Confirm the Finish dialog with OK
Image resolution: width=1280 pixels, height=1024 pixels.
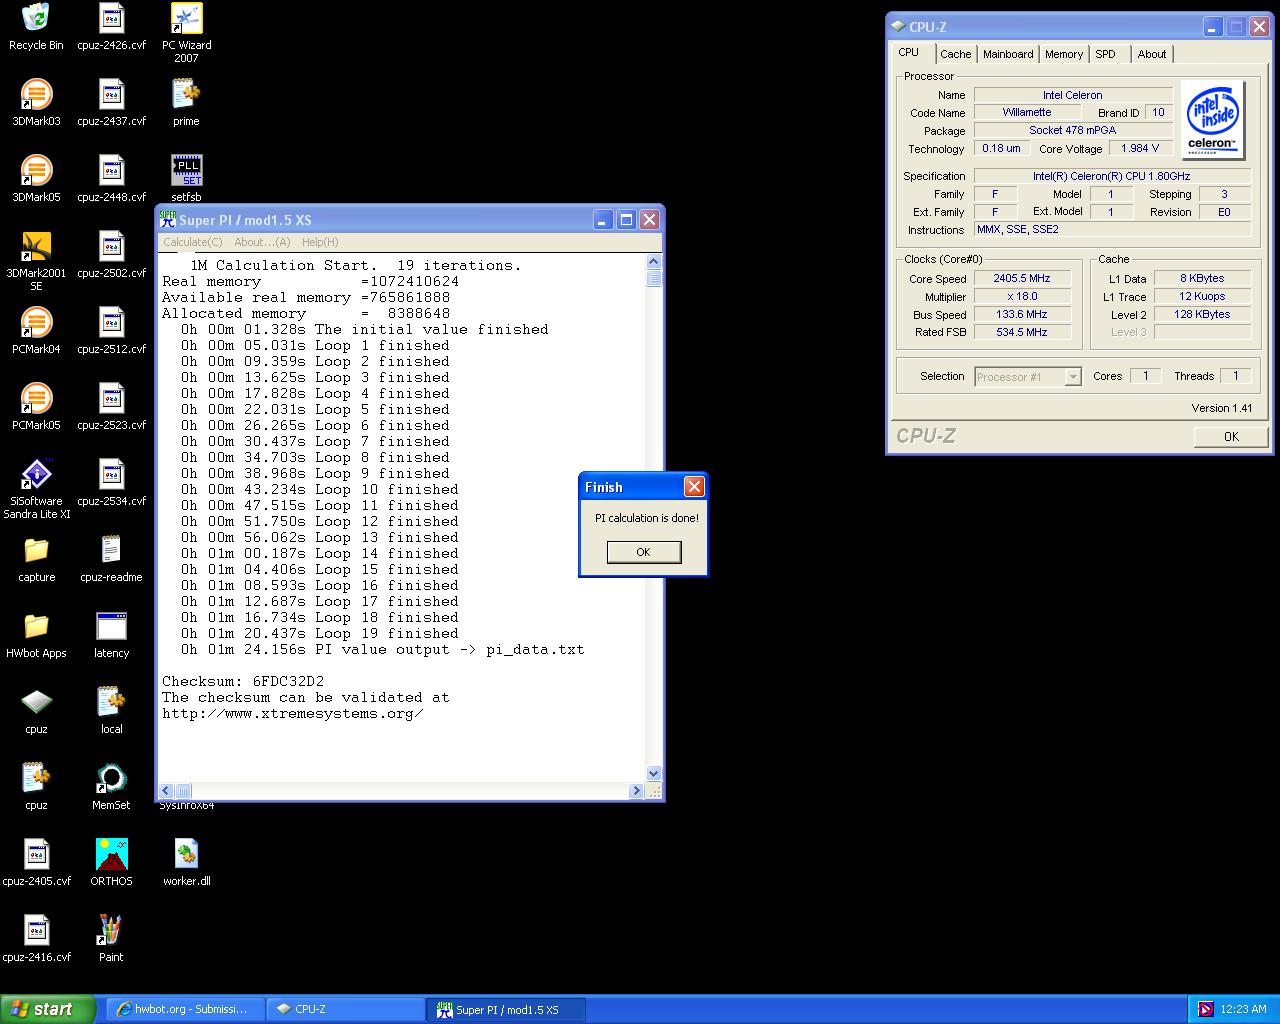click(644, 552)
